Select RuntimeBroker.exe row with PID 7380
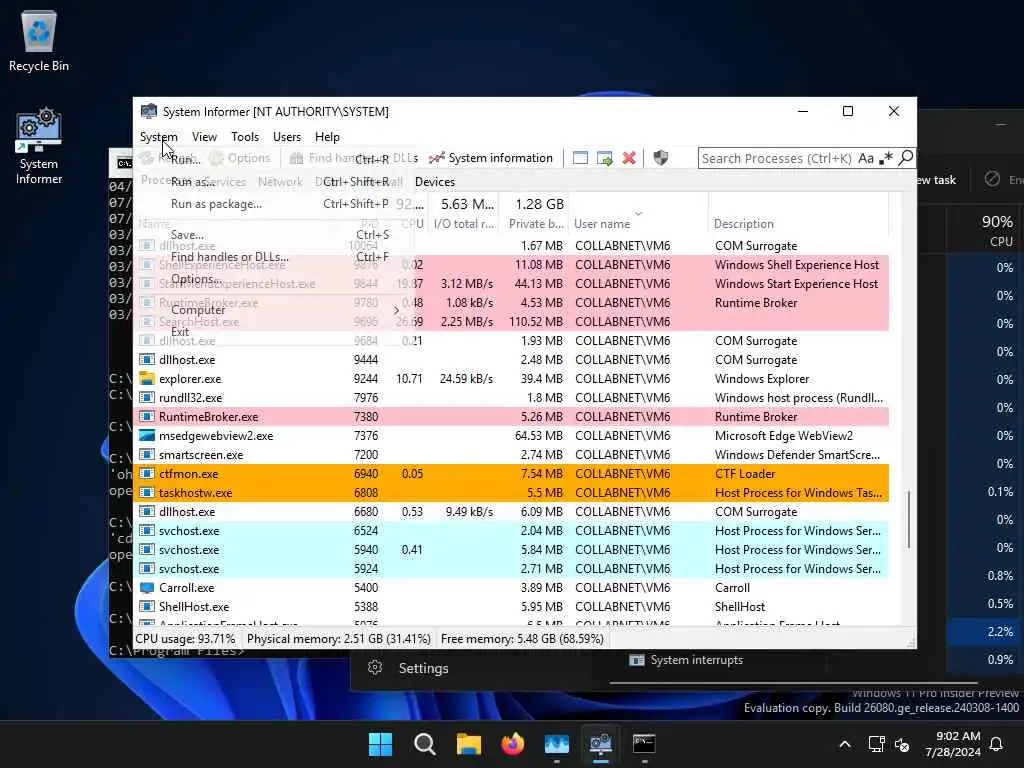Screen dimensions: 1024x768 [511, 417]
